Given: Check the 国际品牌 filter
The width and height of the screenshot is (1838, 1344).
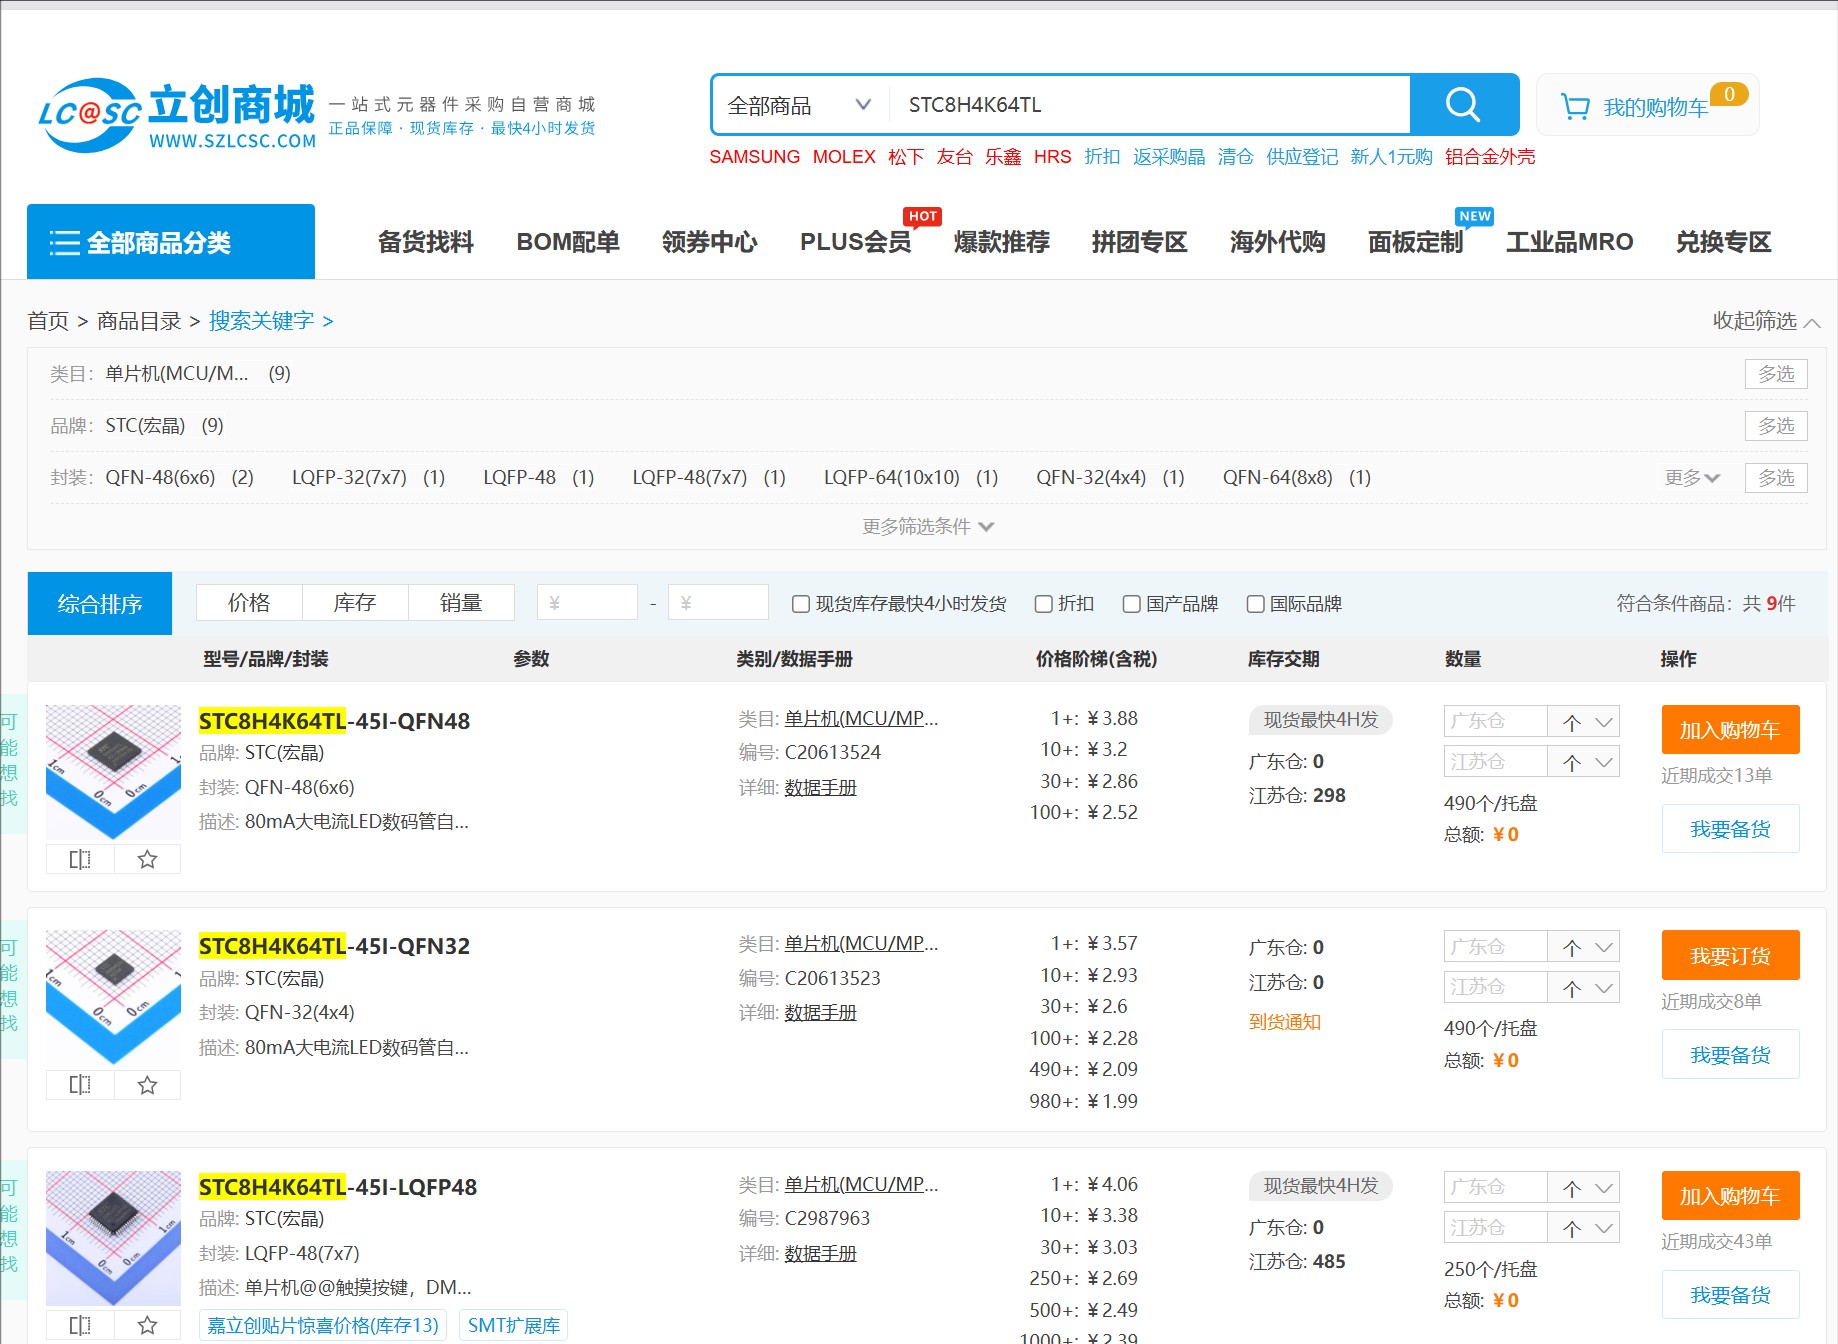Looking at the screenshot, I should pyautogui.click(x=1255, y=604).
